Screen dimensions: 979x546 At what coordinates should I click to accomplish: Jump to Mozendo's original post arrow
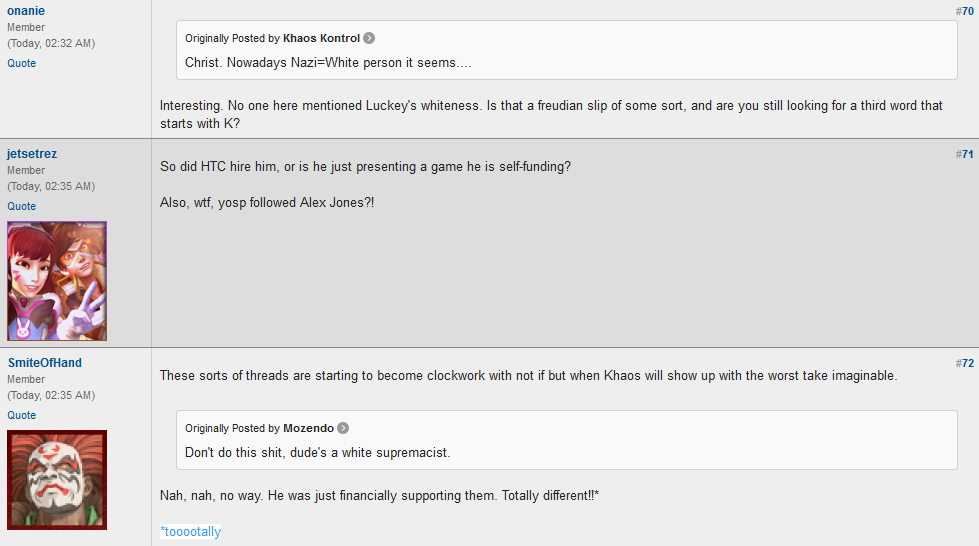(343, 428)
